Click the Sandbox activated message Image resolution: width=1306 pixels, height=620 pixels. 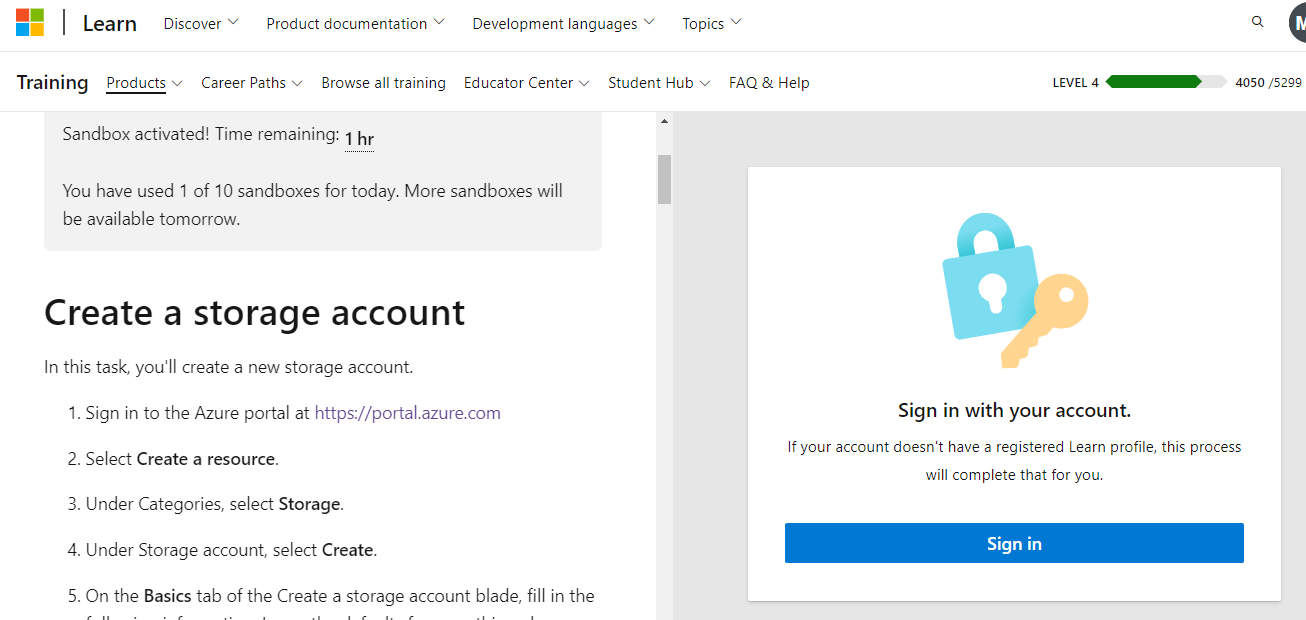pos(201,134)
